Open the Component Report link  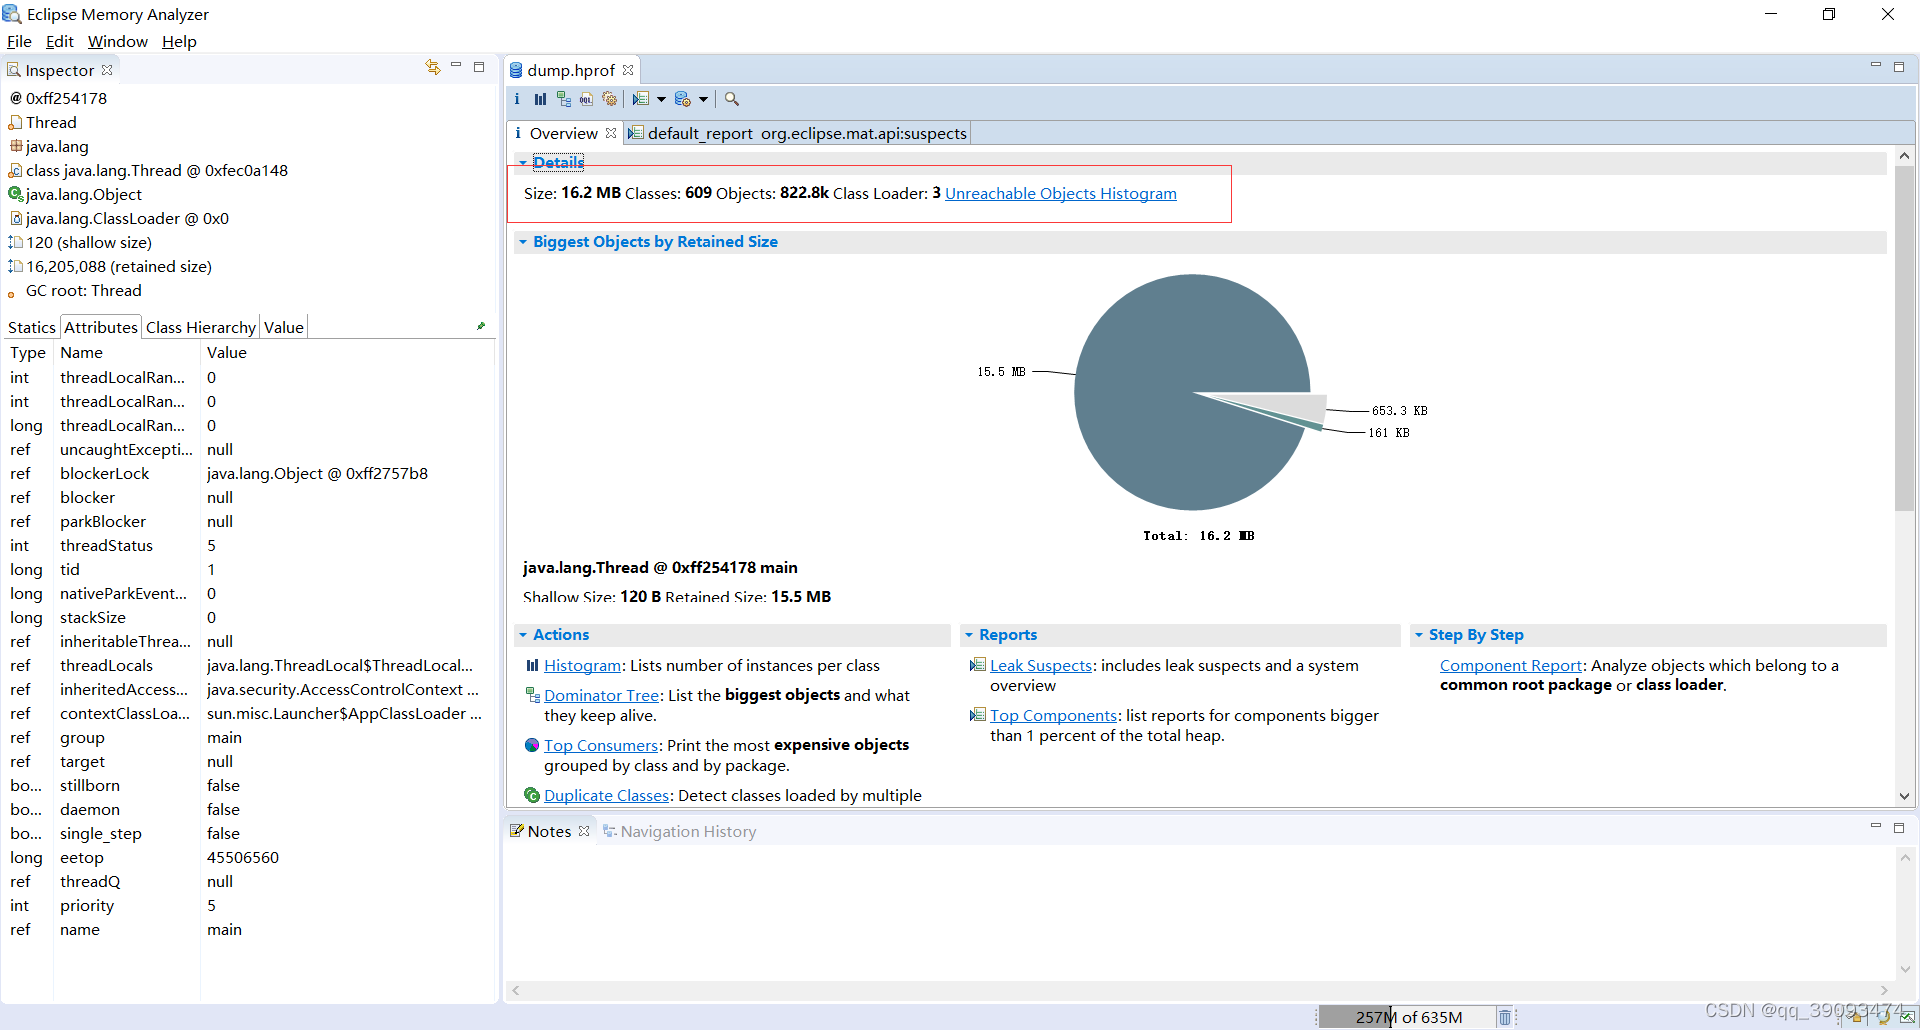[x=1511, y=666]
